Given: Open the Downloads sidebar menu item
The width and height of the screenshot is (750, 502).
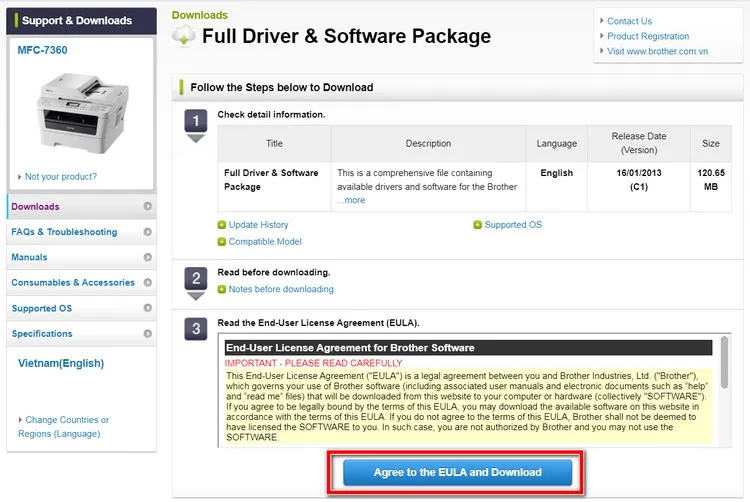Looking at the screenshot, I should coord(36,207).
